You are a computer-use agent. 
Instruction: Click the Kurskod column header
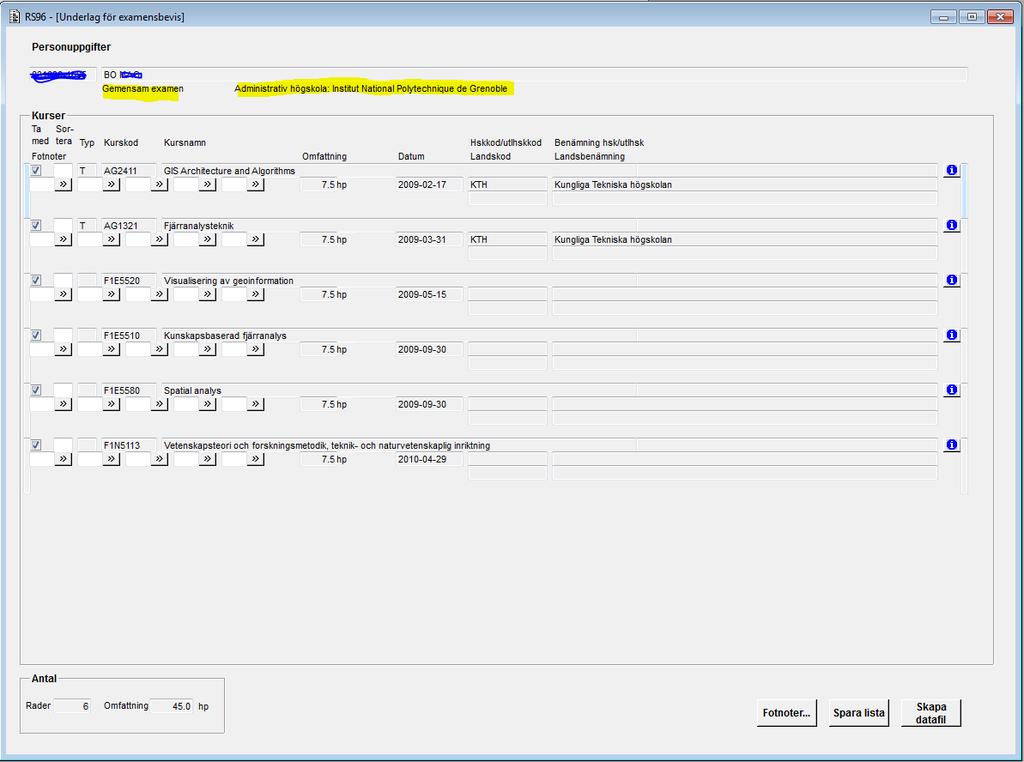[121, 142]
